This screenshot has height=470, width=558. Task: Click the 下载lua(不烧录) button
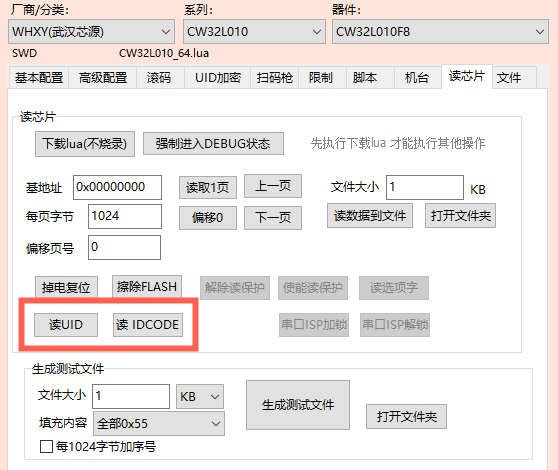[85, 144]
